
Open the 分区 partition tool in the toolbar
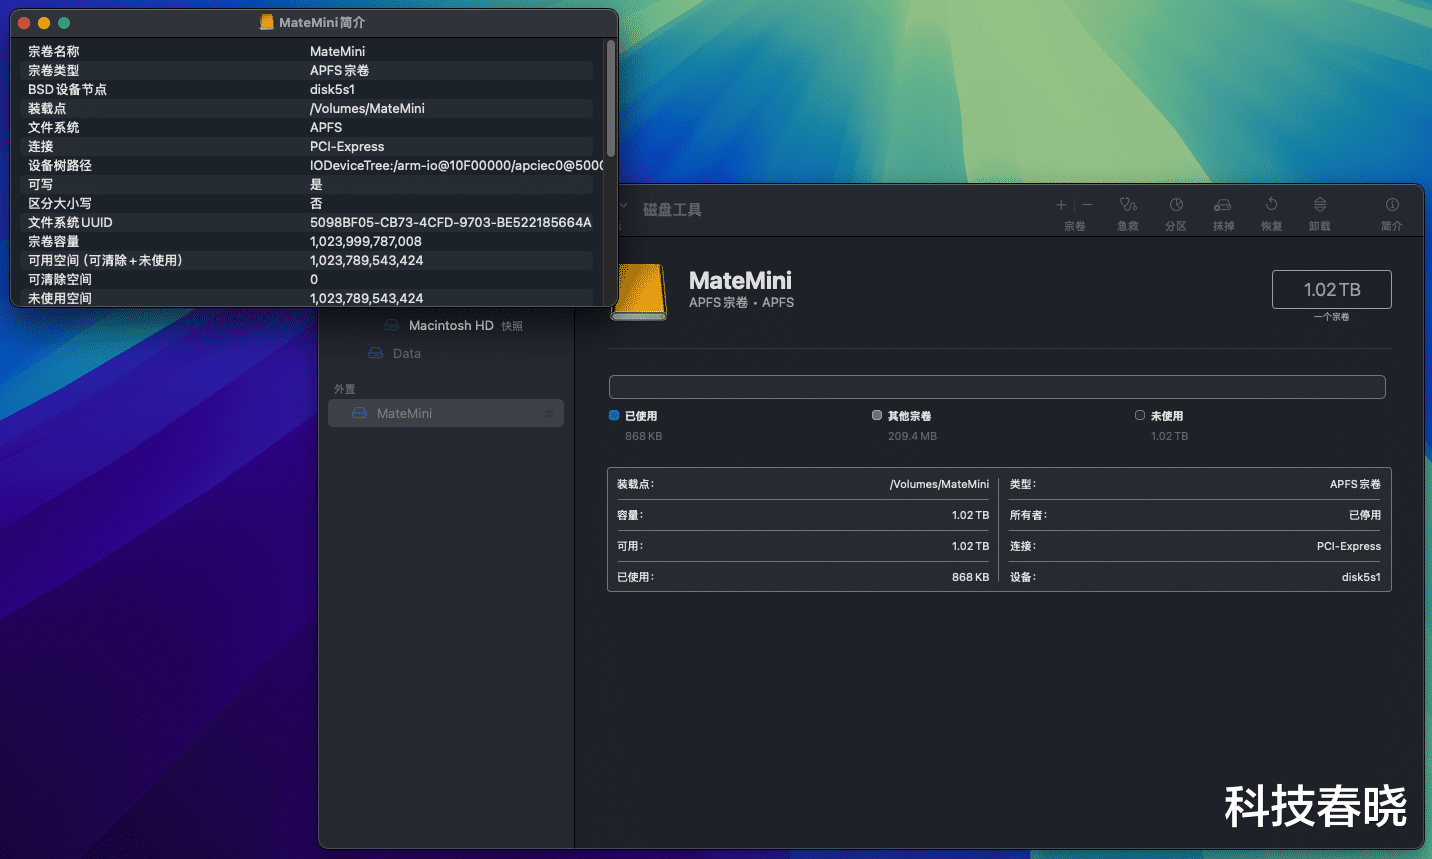pos(1176,205)
